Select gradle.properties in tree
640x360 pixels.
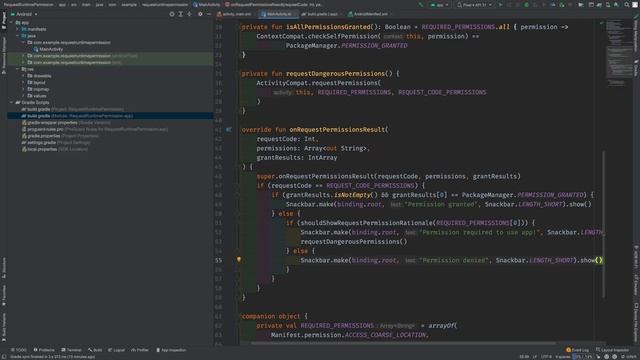point(60,136)
